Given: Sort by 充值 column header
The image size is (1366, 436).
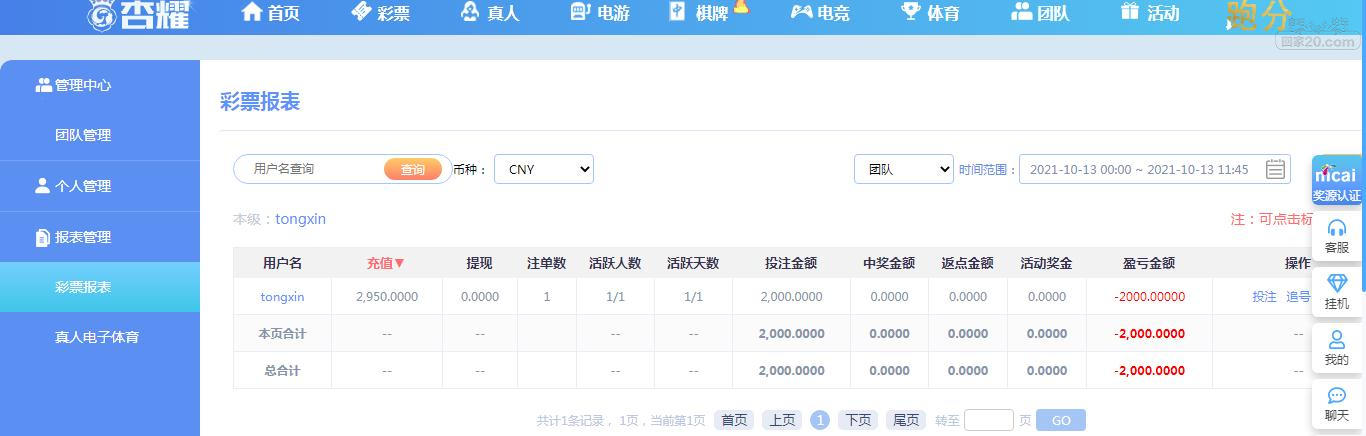Looking at the screenshot, I should pos(386,263).
